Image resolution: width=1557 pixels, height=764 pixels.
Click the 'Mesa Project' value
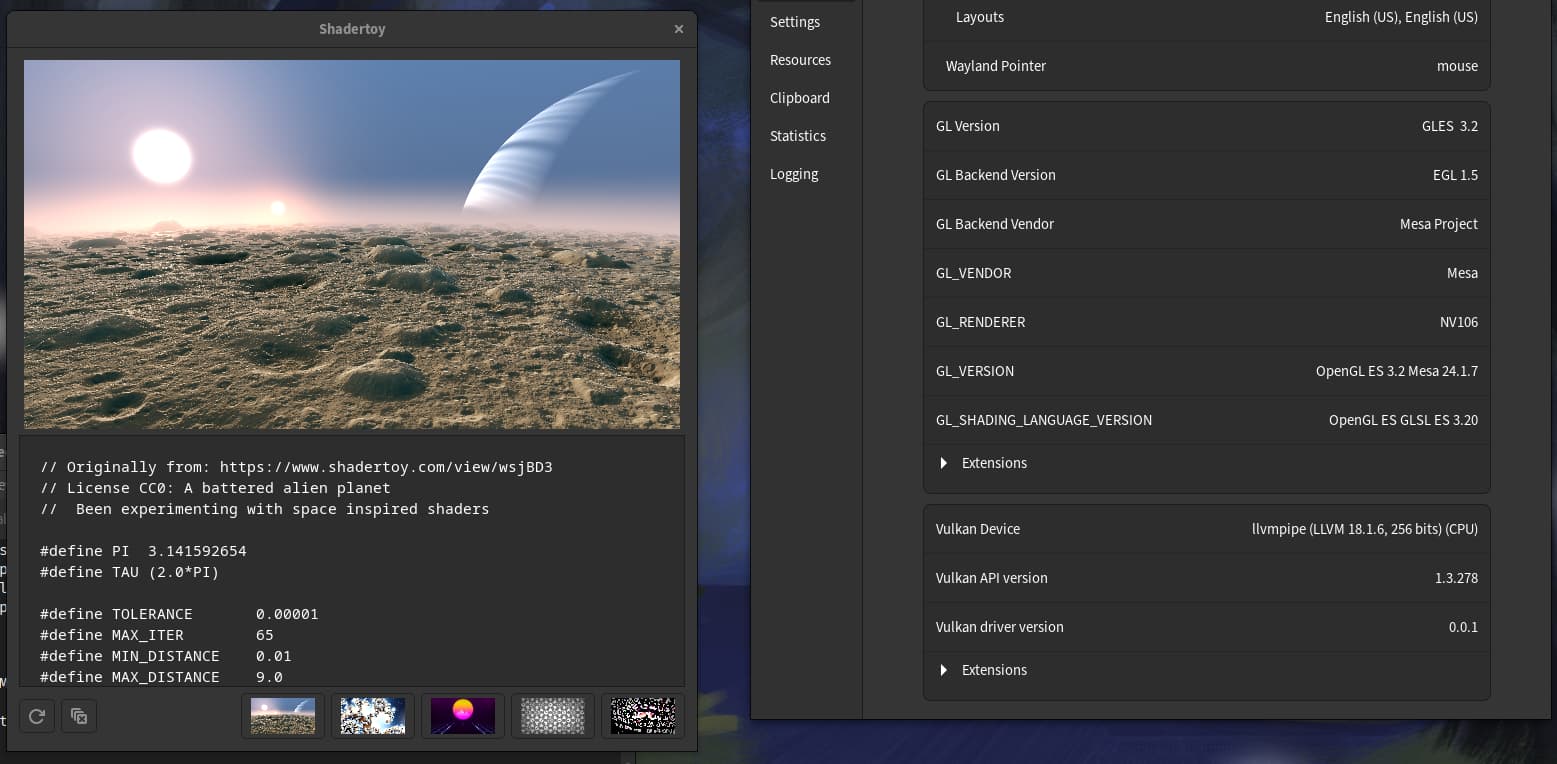1439,224
